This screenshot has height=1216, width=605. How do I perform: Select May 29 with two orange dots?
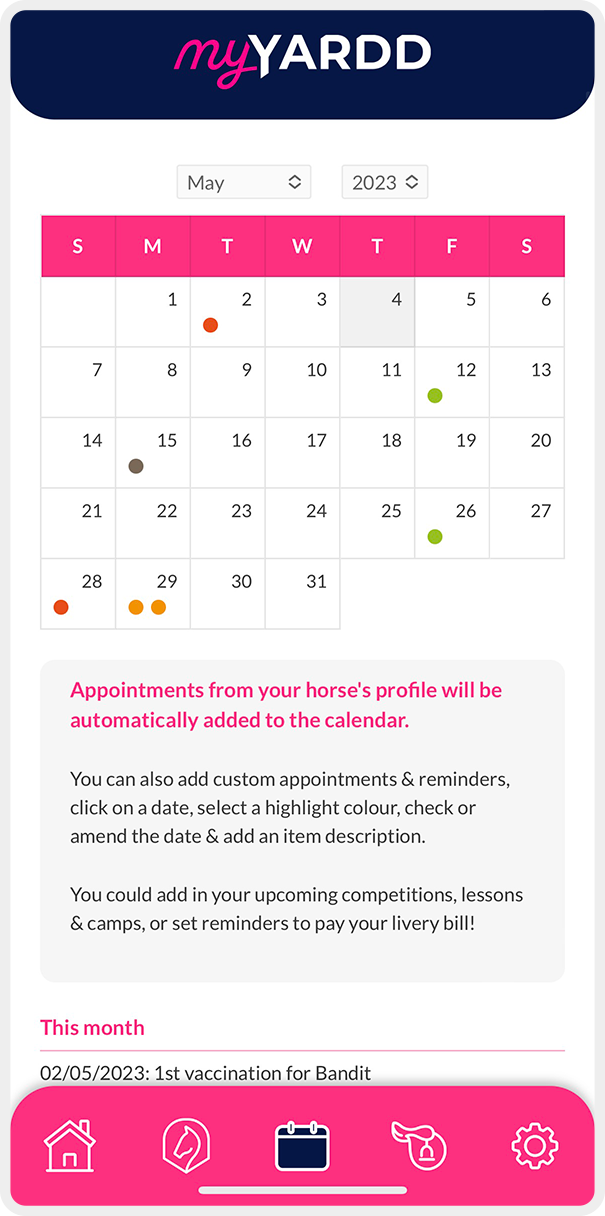coord(153,594)
